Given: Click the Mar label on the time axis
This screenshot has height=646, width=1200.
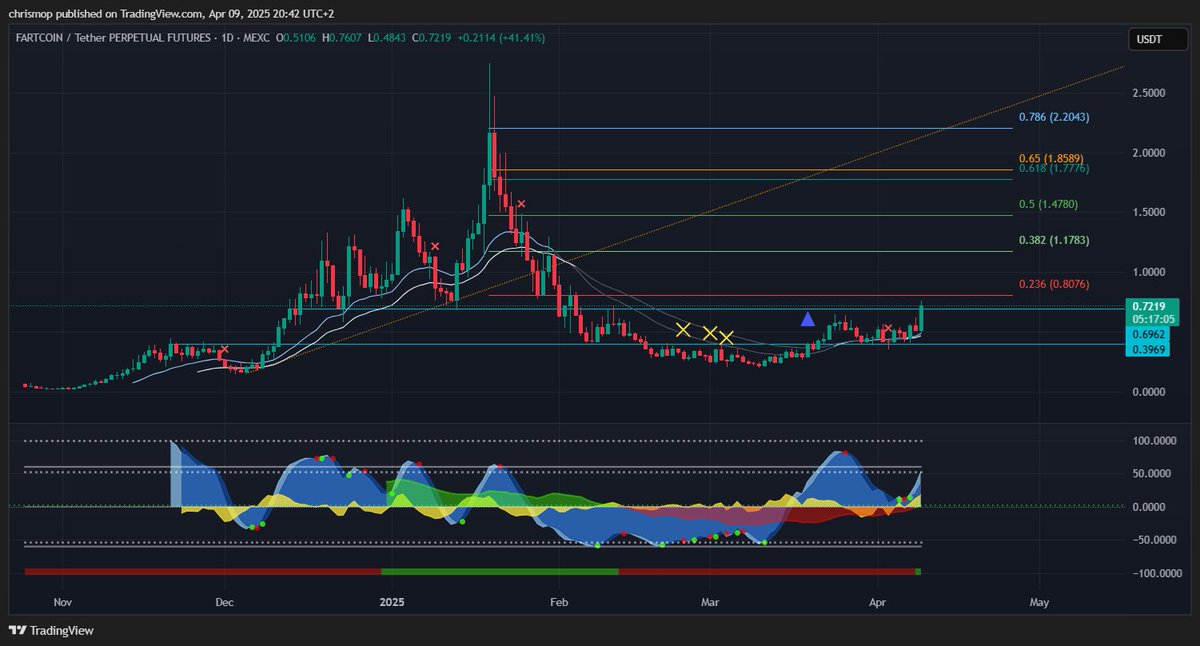Looking at the screenshot, I should (710, 603).
